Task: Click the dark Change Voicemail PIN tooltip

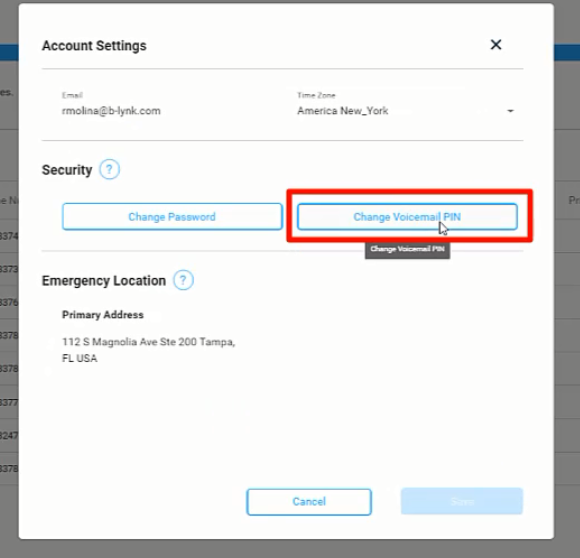Action: 407,250
